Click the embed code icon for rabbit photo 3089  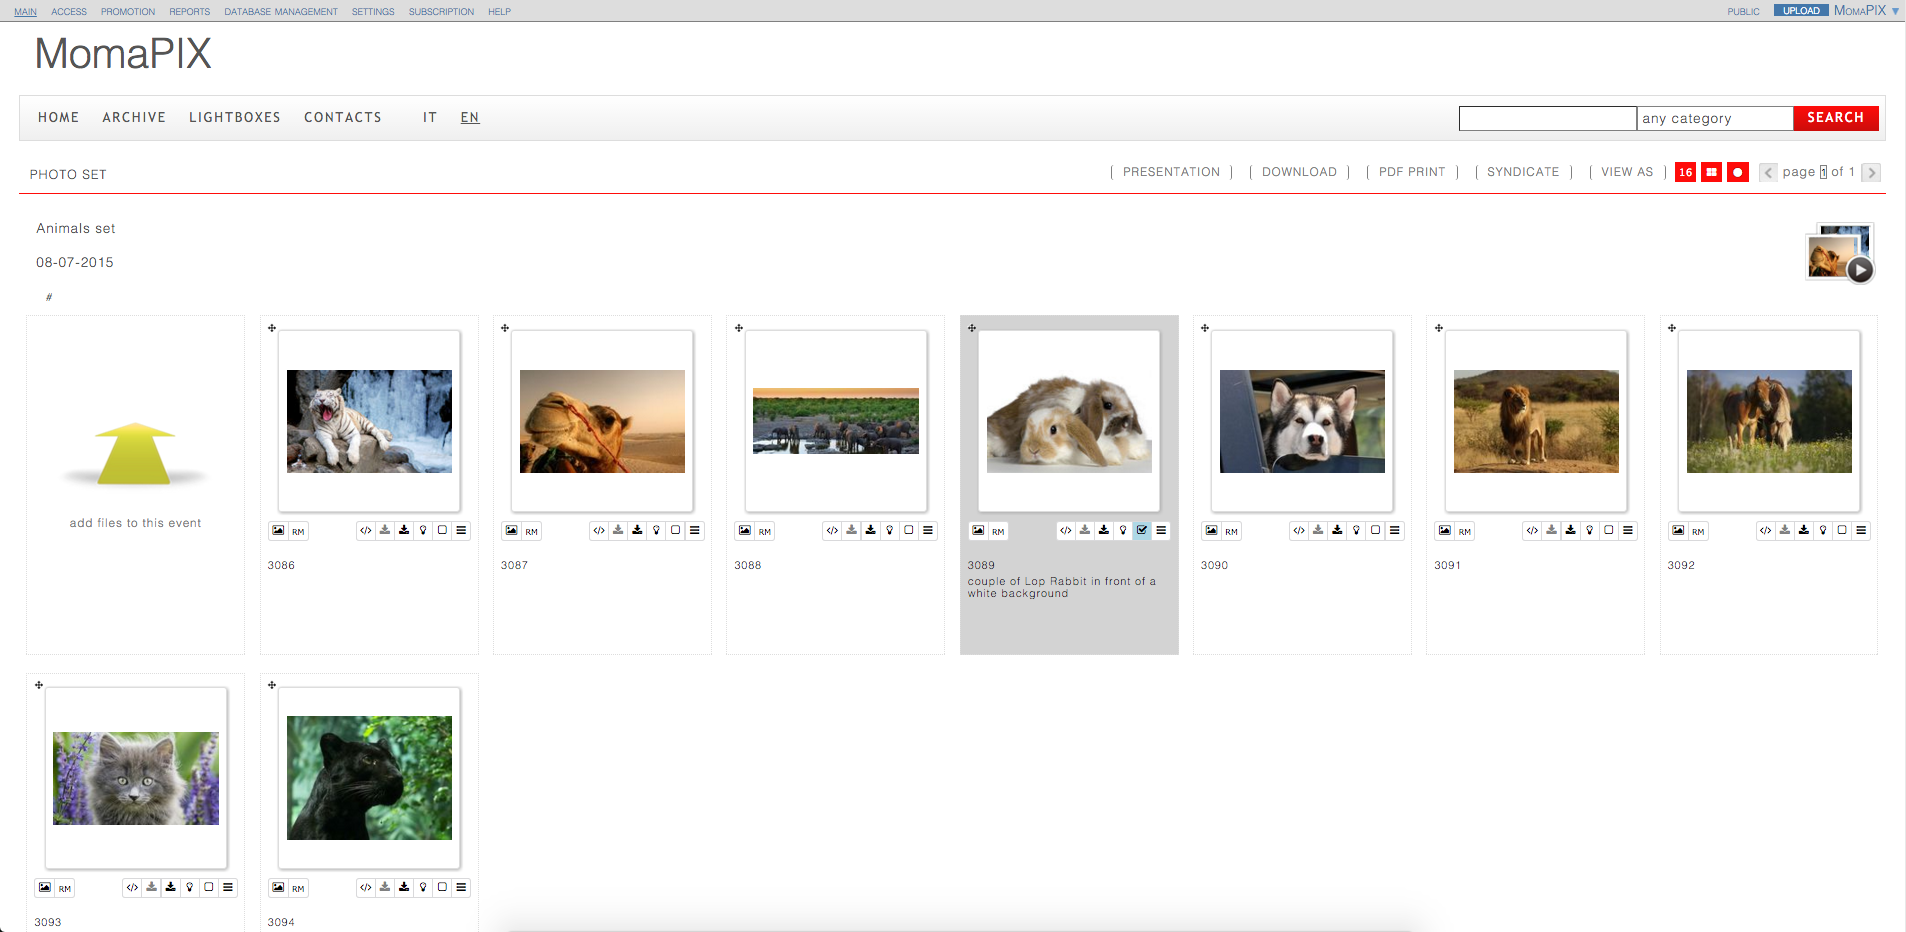1066,531
